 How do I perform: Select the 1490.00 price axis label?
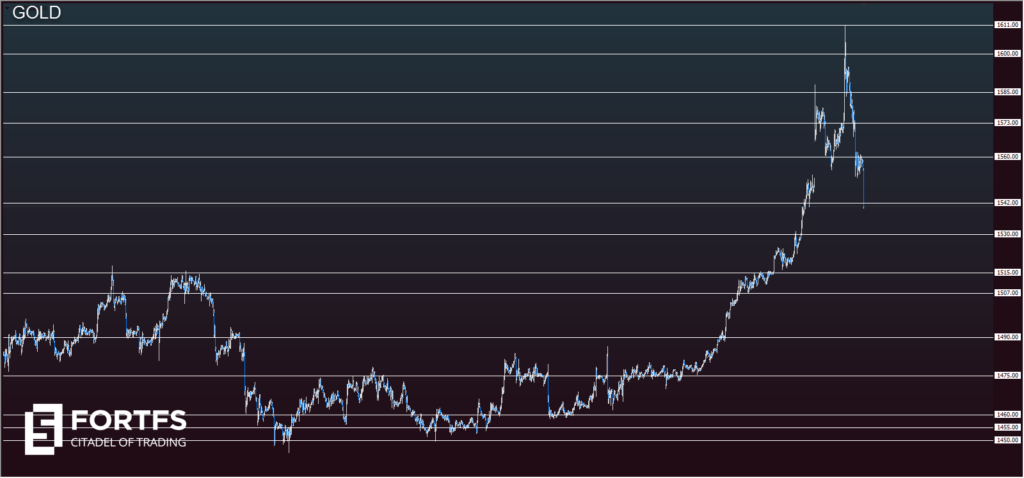click(x=1006, y=338)
